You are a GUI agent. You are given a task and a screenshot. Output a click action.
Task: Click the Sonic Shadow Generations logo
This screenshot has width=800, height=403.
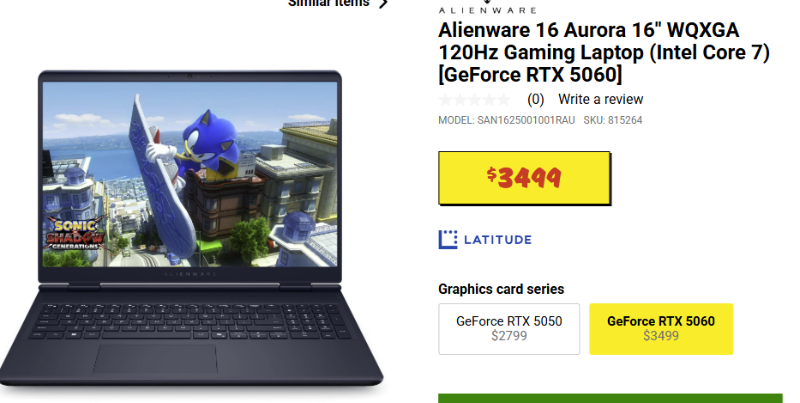tap(75, 235)
